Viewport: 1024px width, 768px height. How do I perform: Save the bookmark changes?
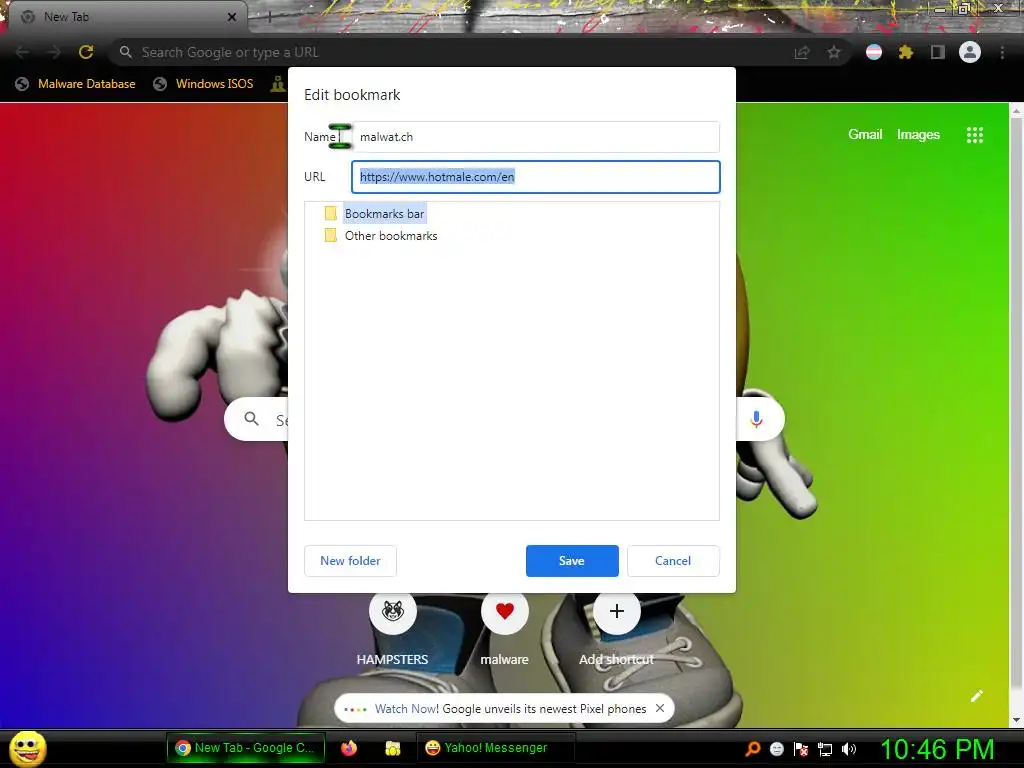(572, 561)
